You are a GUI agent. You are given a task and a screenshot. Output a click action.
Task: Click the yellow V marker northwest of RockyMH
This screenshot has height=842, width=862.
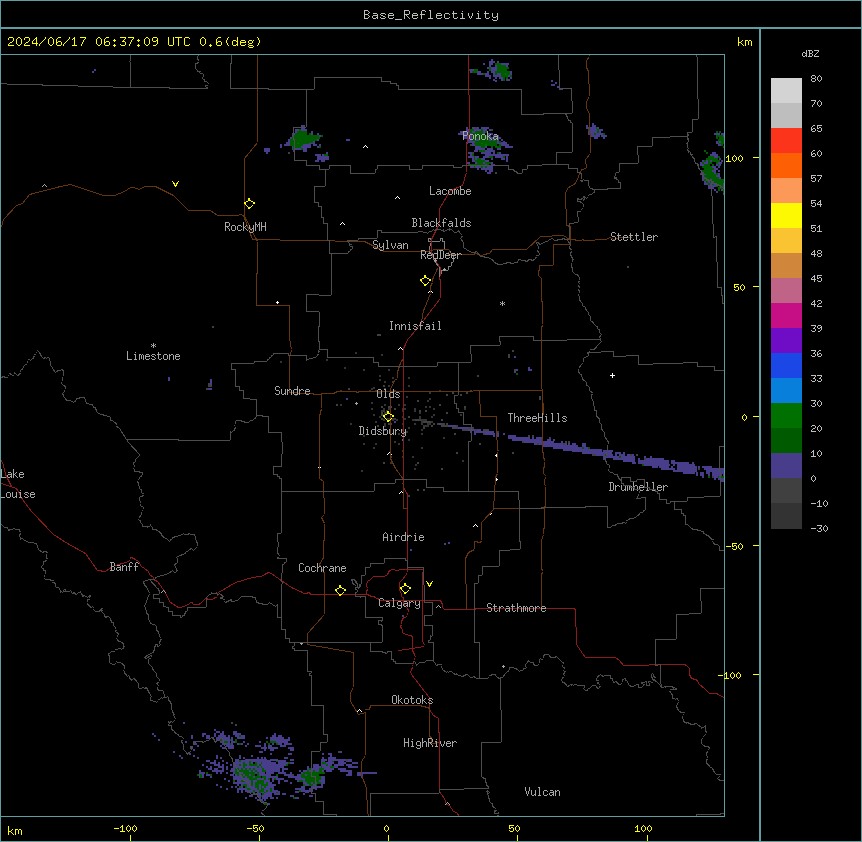tap(175, 184)
